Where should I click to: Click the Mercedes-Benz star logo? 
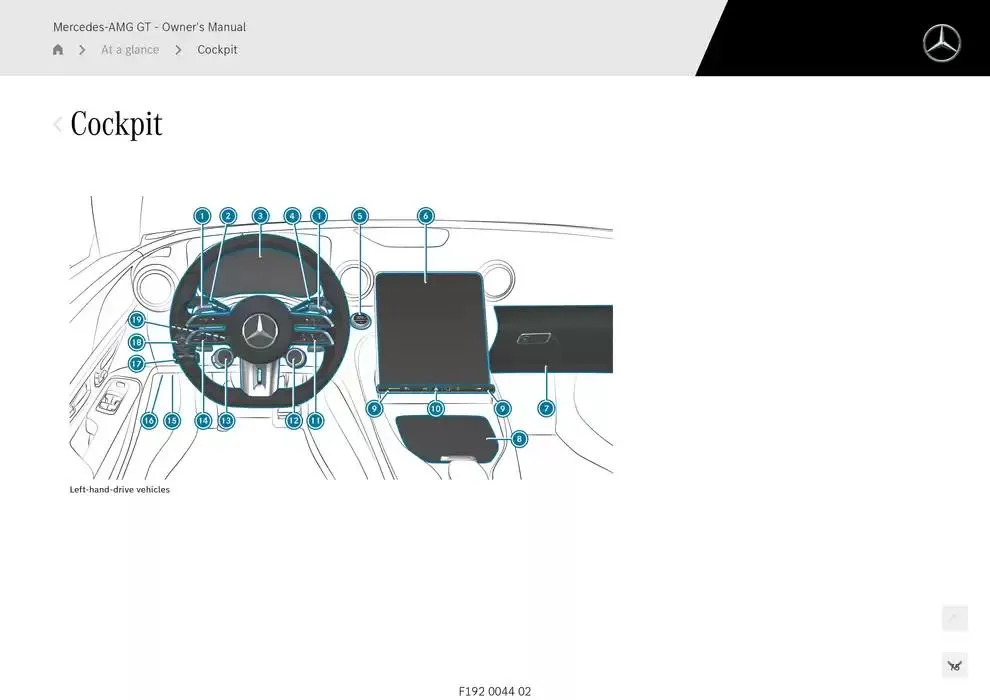(x=941, y=43)
